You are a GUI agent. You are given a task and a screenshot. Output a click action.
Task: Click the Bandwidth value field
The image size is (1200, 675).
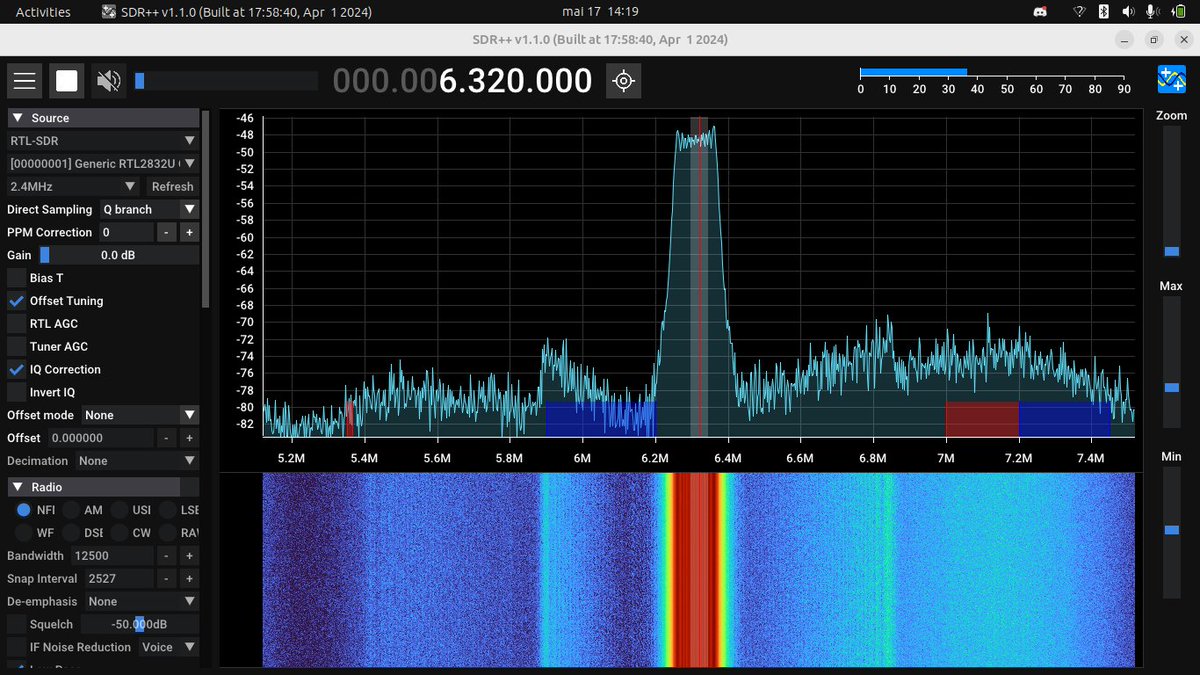click(112, 556)
